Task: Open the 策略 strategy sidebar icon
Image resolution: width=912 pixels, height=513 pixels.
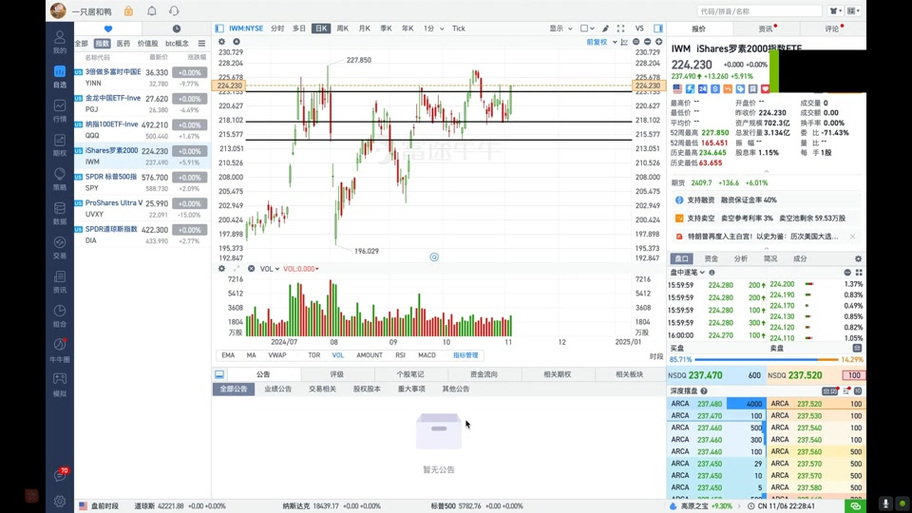Action: tap(59, 179)
